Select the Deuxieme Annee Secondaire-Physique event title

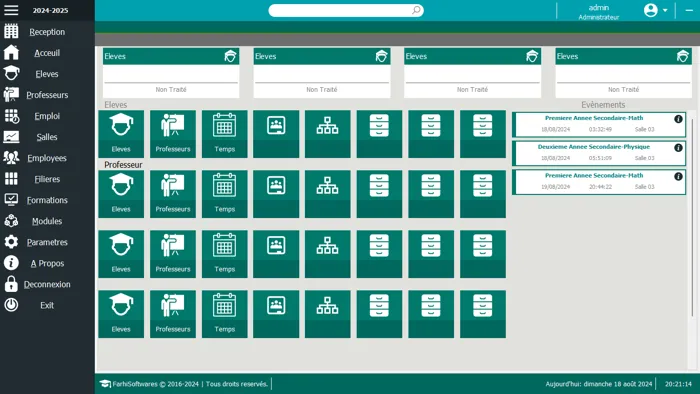pos(594,147)
